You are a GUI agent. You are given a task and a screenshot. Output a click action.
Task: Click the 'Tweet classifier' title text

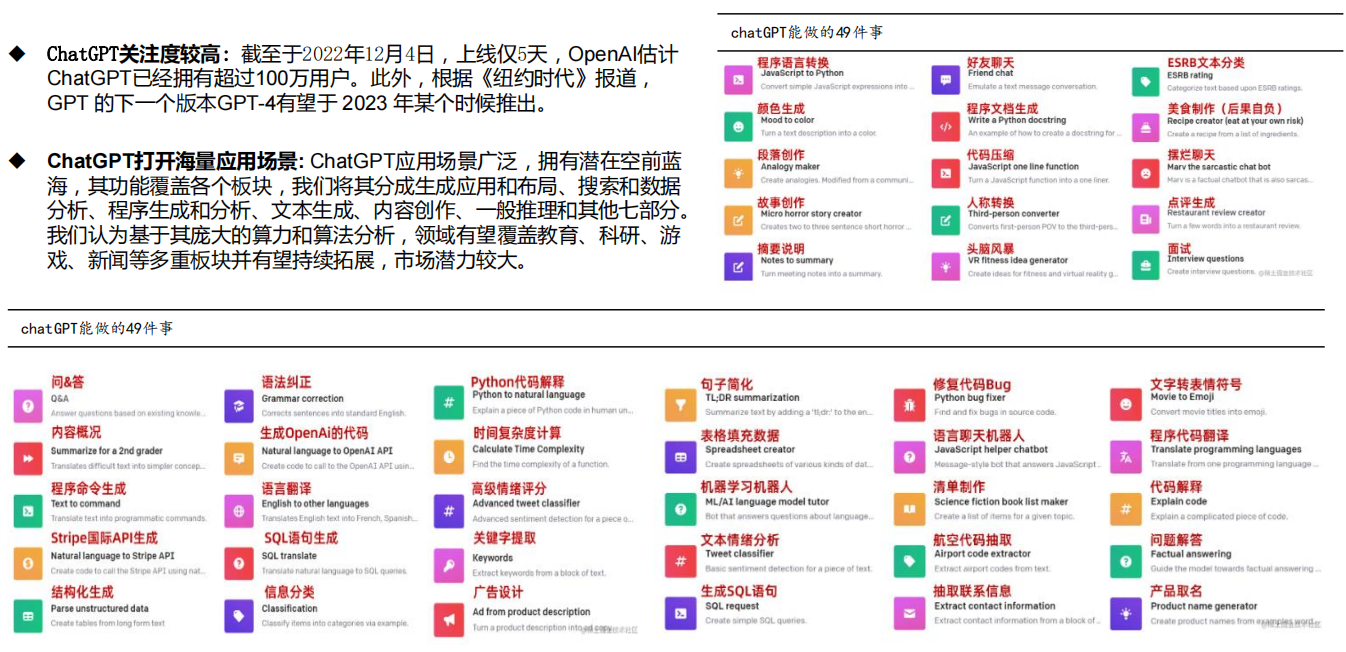tap(739, 554)
